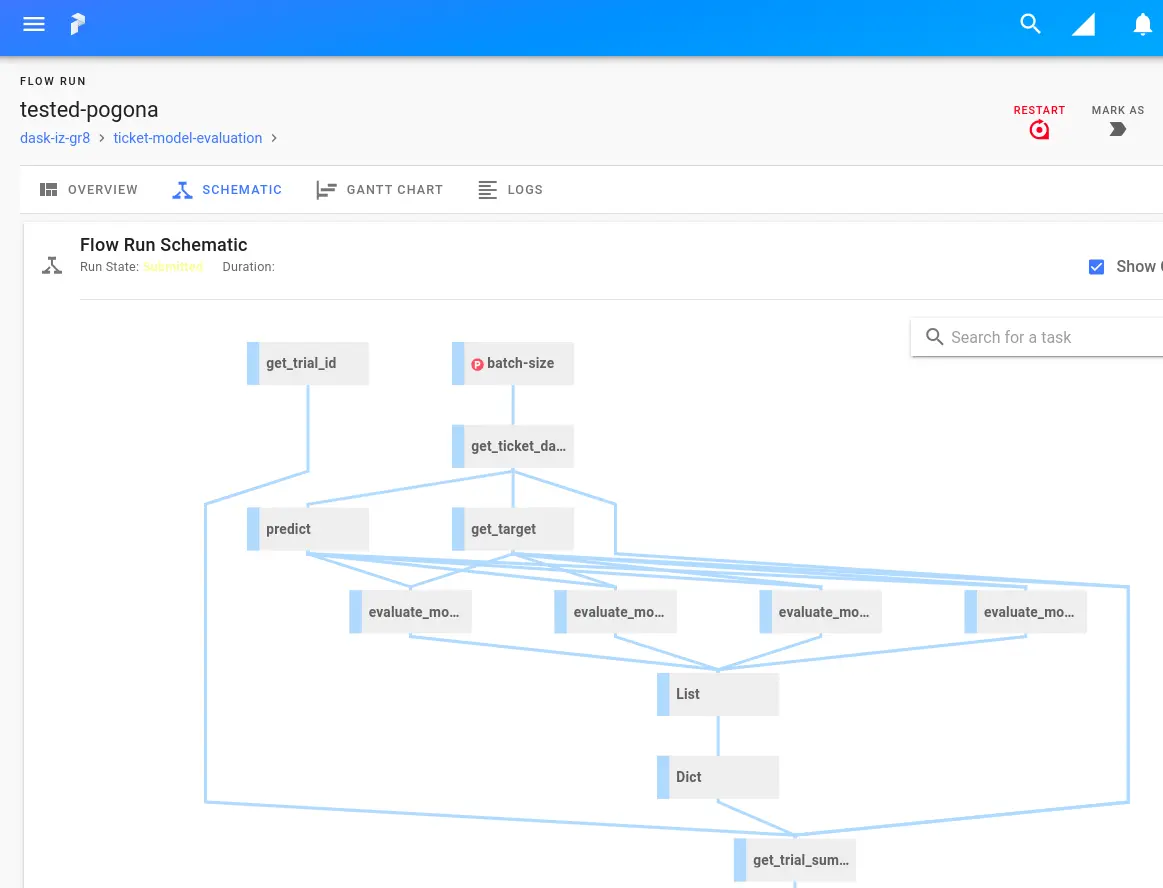
Task: Click the Mark As arrow icon
Action: coord(1117,129)
